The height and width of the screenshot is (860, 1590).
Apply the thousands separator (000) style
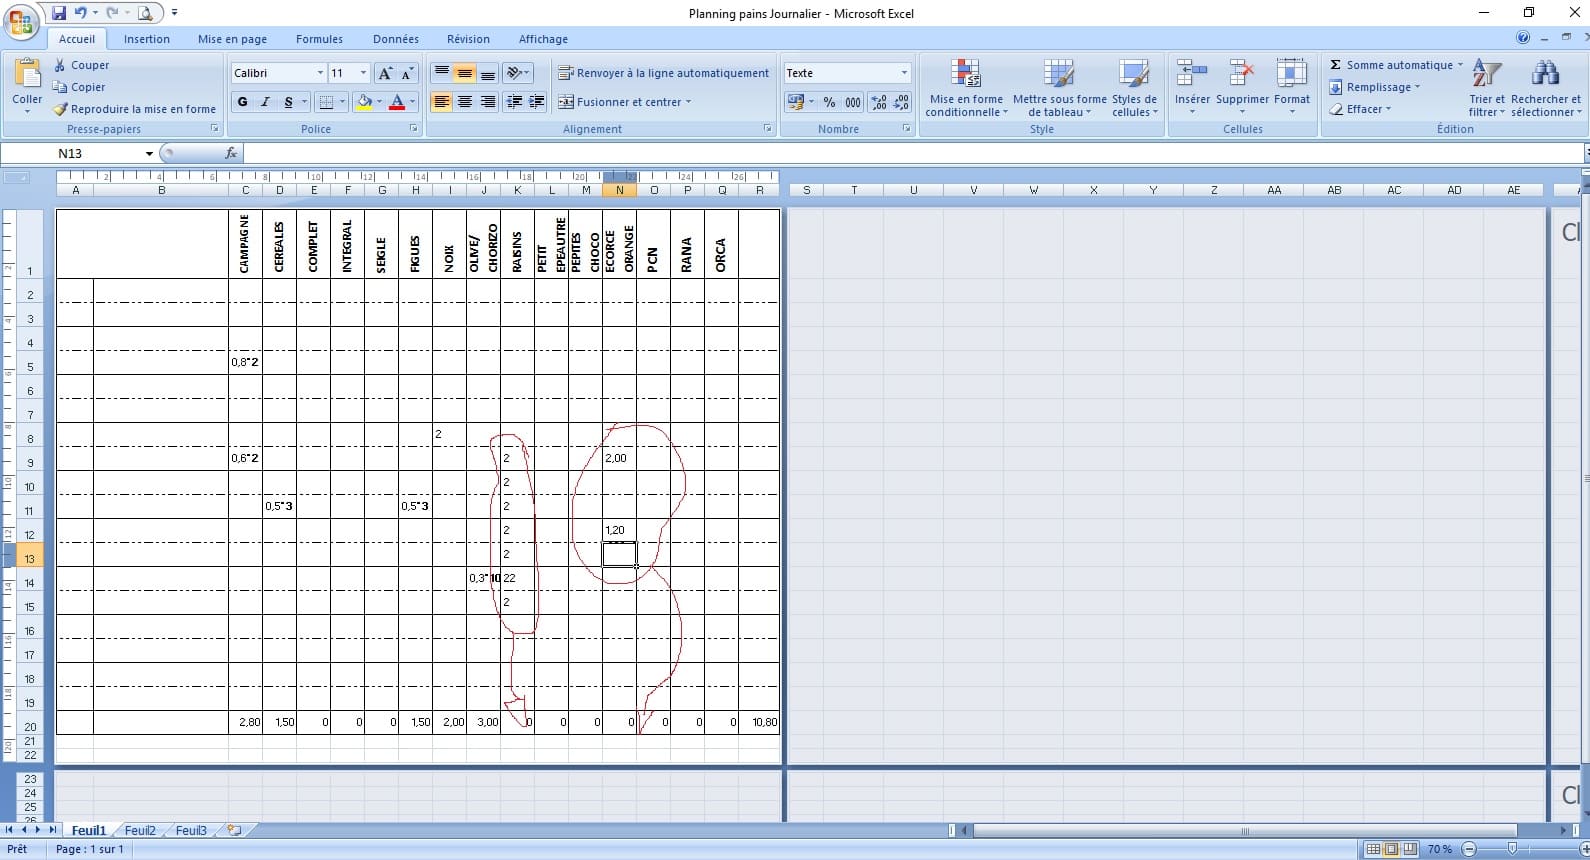point(852,102)
